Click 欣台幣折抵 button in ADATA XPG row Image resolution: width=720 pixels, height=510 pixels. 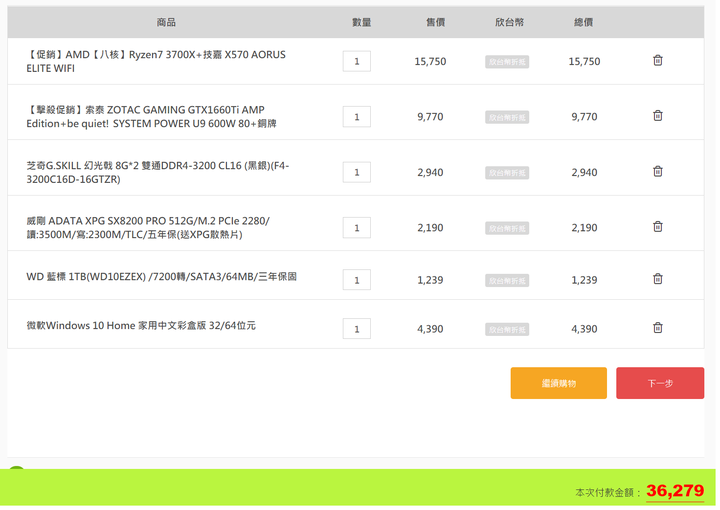tap(507, 229)
